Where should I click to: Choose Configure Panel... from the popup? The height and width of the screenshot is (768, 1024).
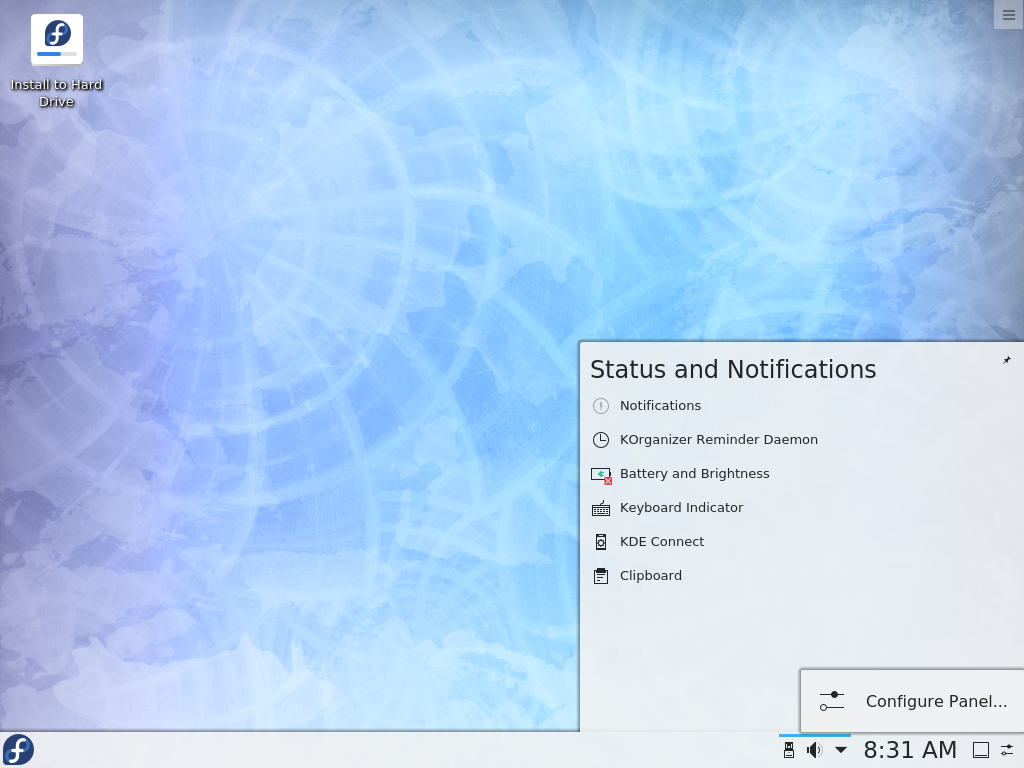click(x=912, y=701)
